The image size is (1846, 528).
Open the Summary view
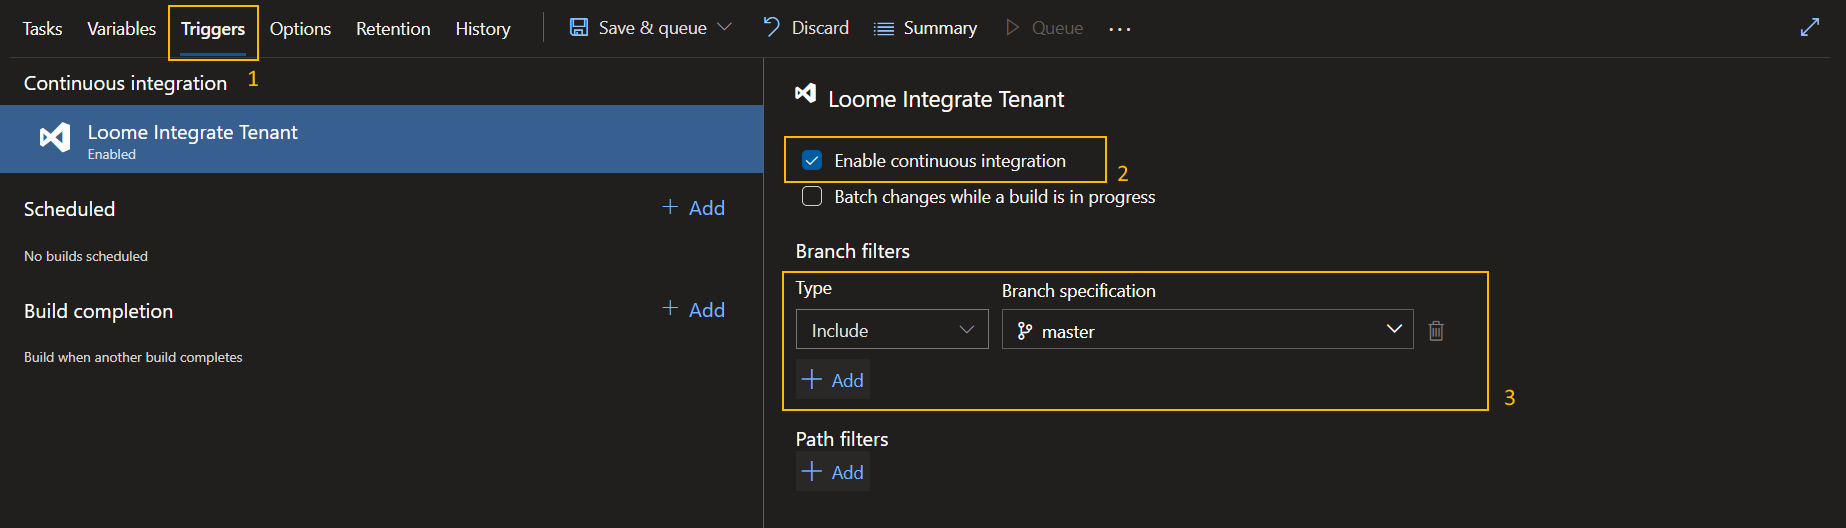(940, 28)
